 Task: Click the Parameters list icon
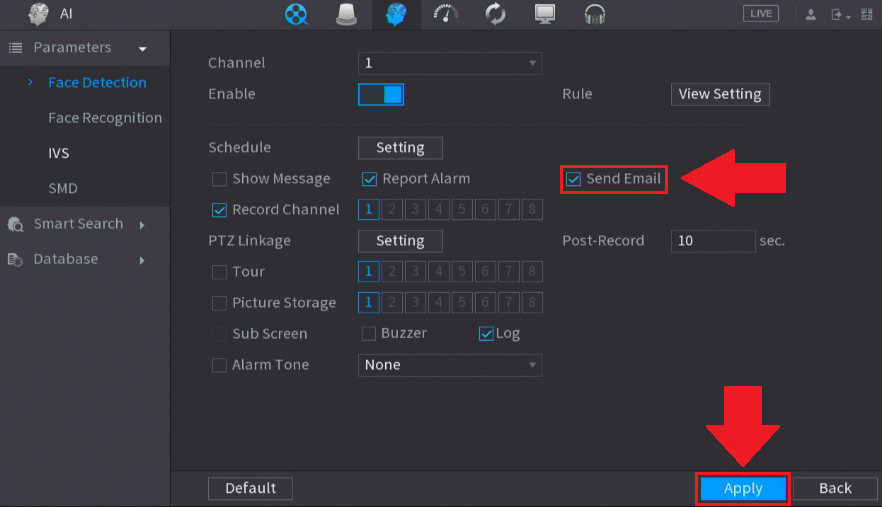pos(16,48)
